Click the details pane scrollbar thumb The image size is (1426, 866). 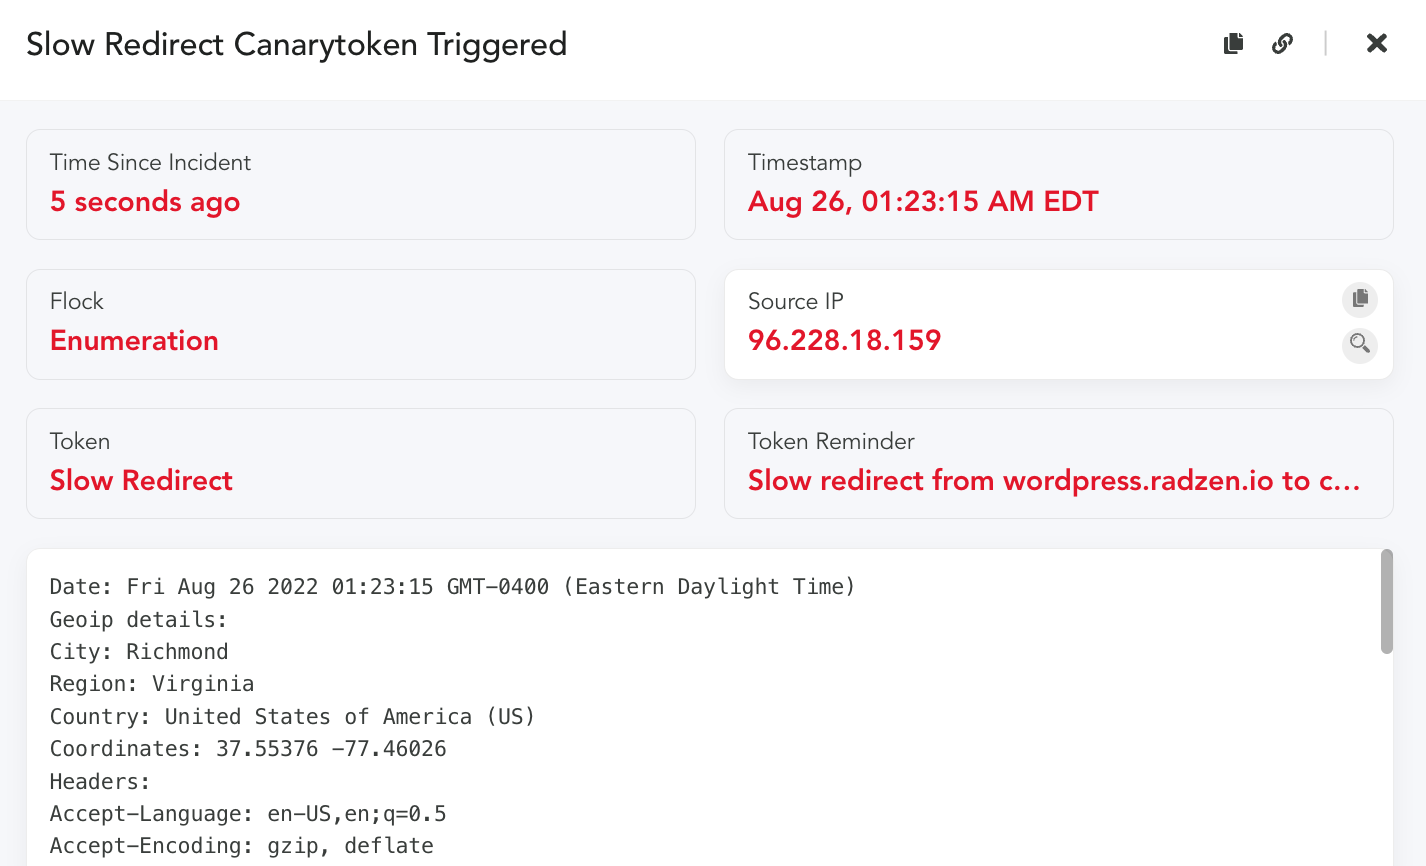tap(1386, 601)
